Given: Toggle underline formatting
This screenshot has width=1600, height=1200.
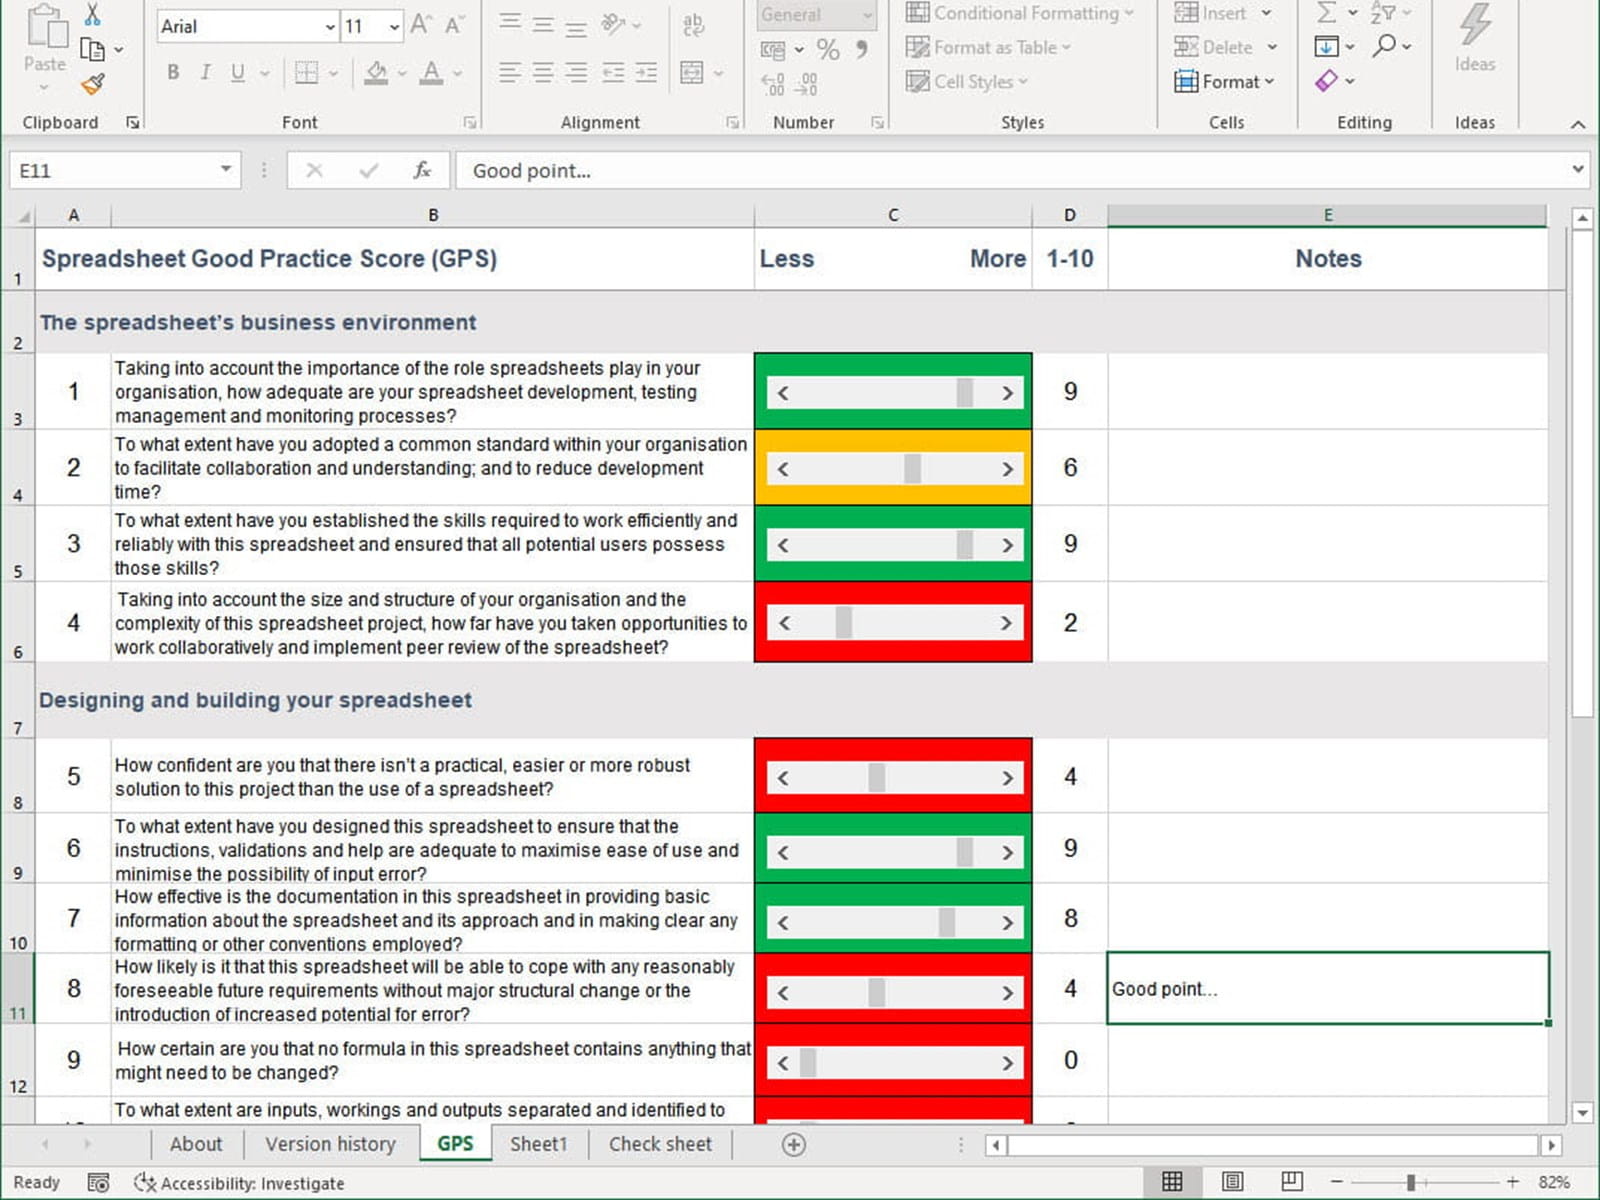Looking at the screenshot, I should 237,72.
